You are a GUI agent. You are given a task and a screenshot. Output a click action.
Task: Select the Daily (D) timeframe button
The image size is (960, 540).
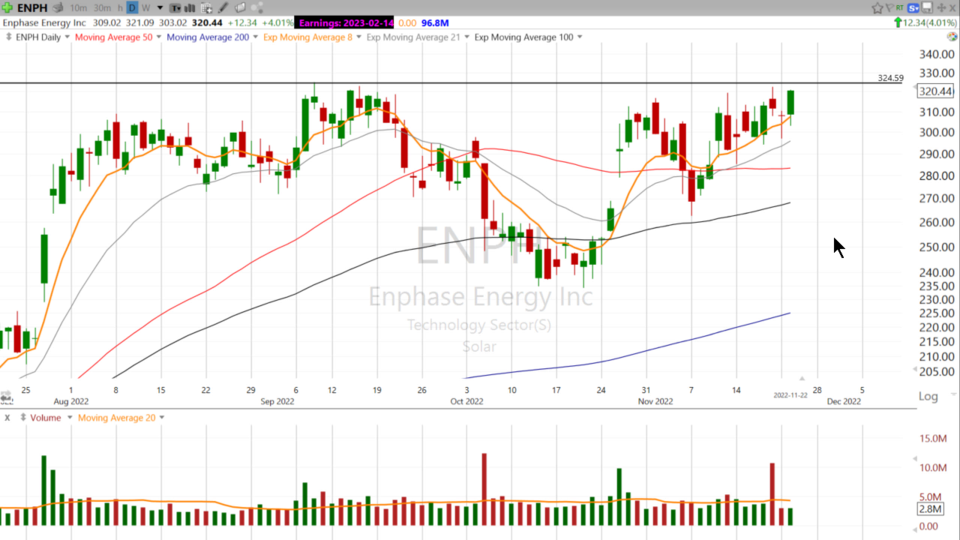pos(132,8)
